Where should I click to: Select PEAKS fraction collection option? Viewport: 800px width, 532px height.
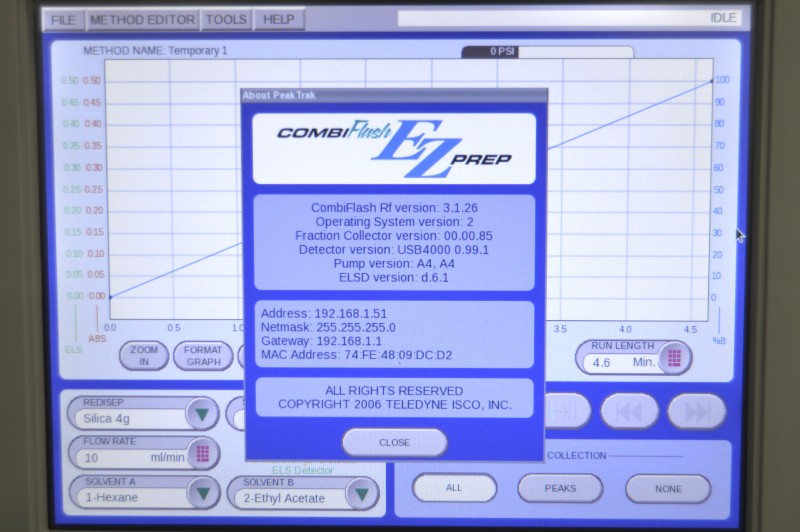pos(560,488)
